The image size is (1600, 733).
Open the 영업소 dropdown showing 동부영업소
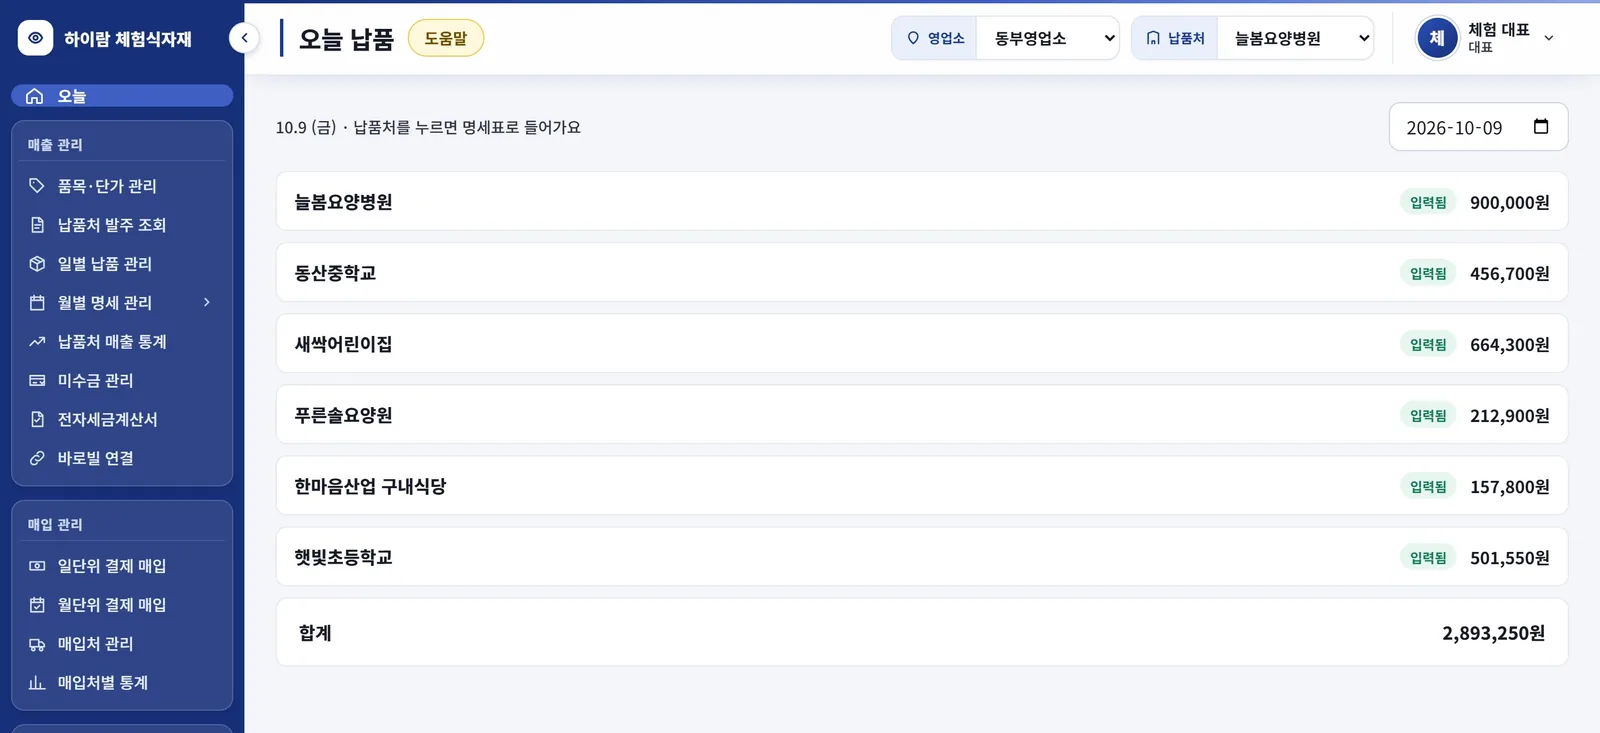click(x=1047, y=38)
